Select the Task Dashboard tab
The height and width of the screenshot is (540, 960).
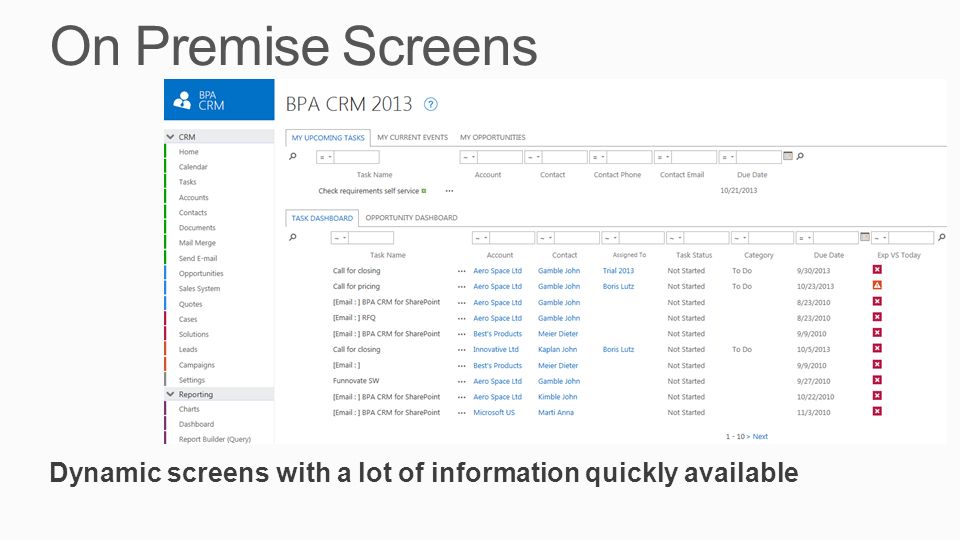[322, 218]
